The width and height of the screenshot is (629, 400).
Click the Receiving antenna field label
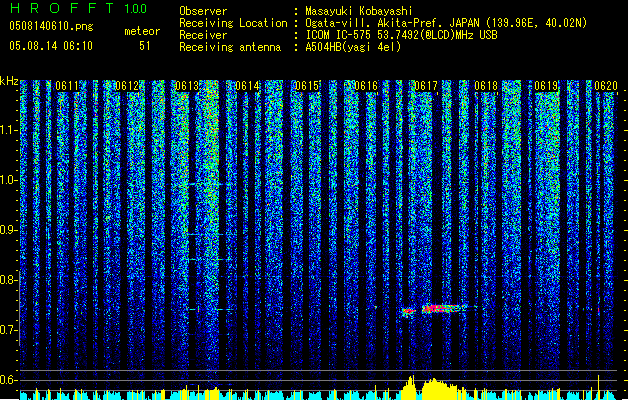230,47
